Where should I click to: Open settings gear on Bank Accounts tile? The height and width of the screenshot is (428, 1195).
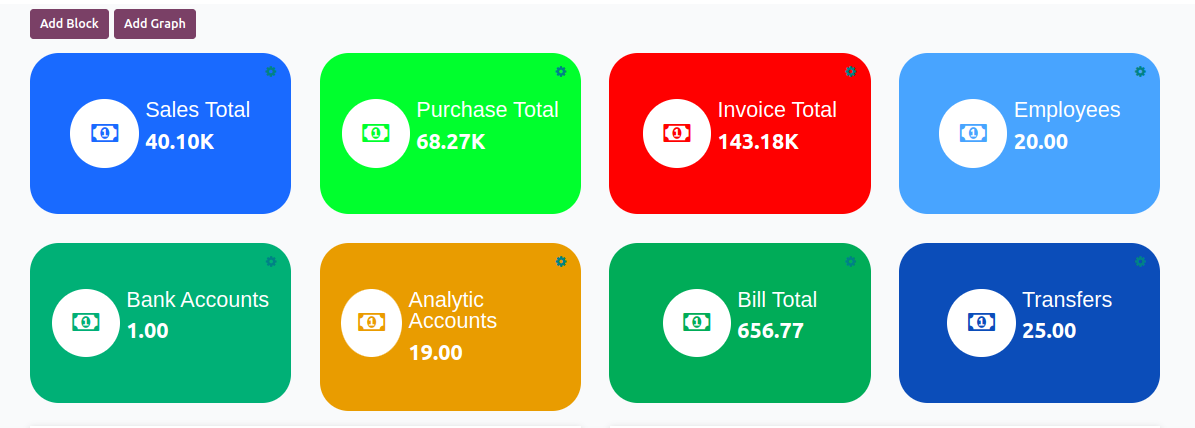[271, 261]
